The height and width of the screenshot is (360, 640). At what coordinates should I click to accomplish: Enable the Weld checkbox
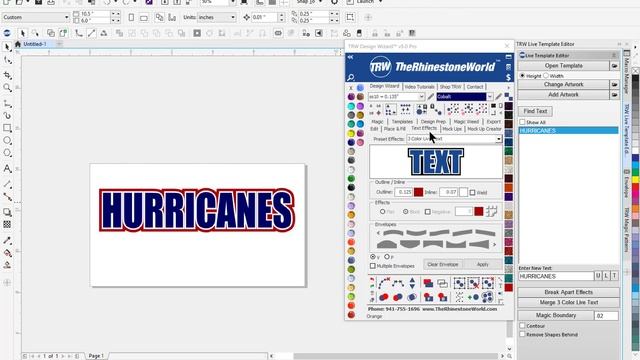[x=472, y=192]
